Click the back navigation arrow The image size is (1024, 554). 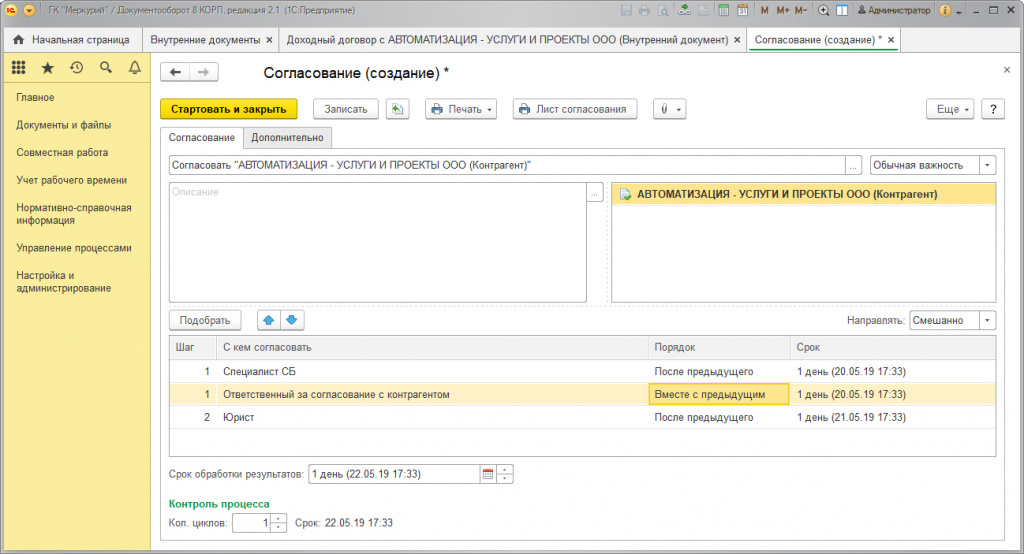176,72
